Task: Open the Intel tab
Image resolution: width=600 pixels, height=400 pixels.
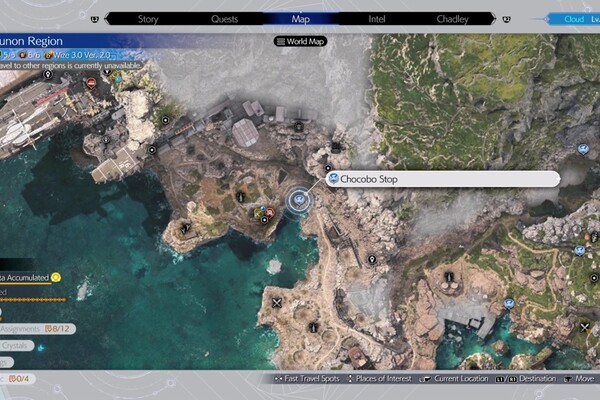Action: pos(377,19)
